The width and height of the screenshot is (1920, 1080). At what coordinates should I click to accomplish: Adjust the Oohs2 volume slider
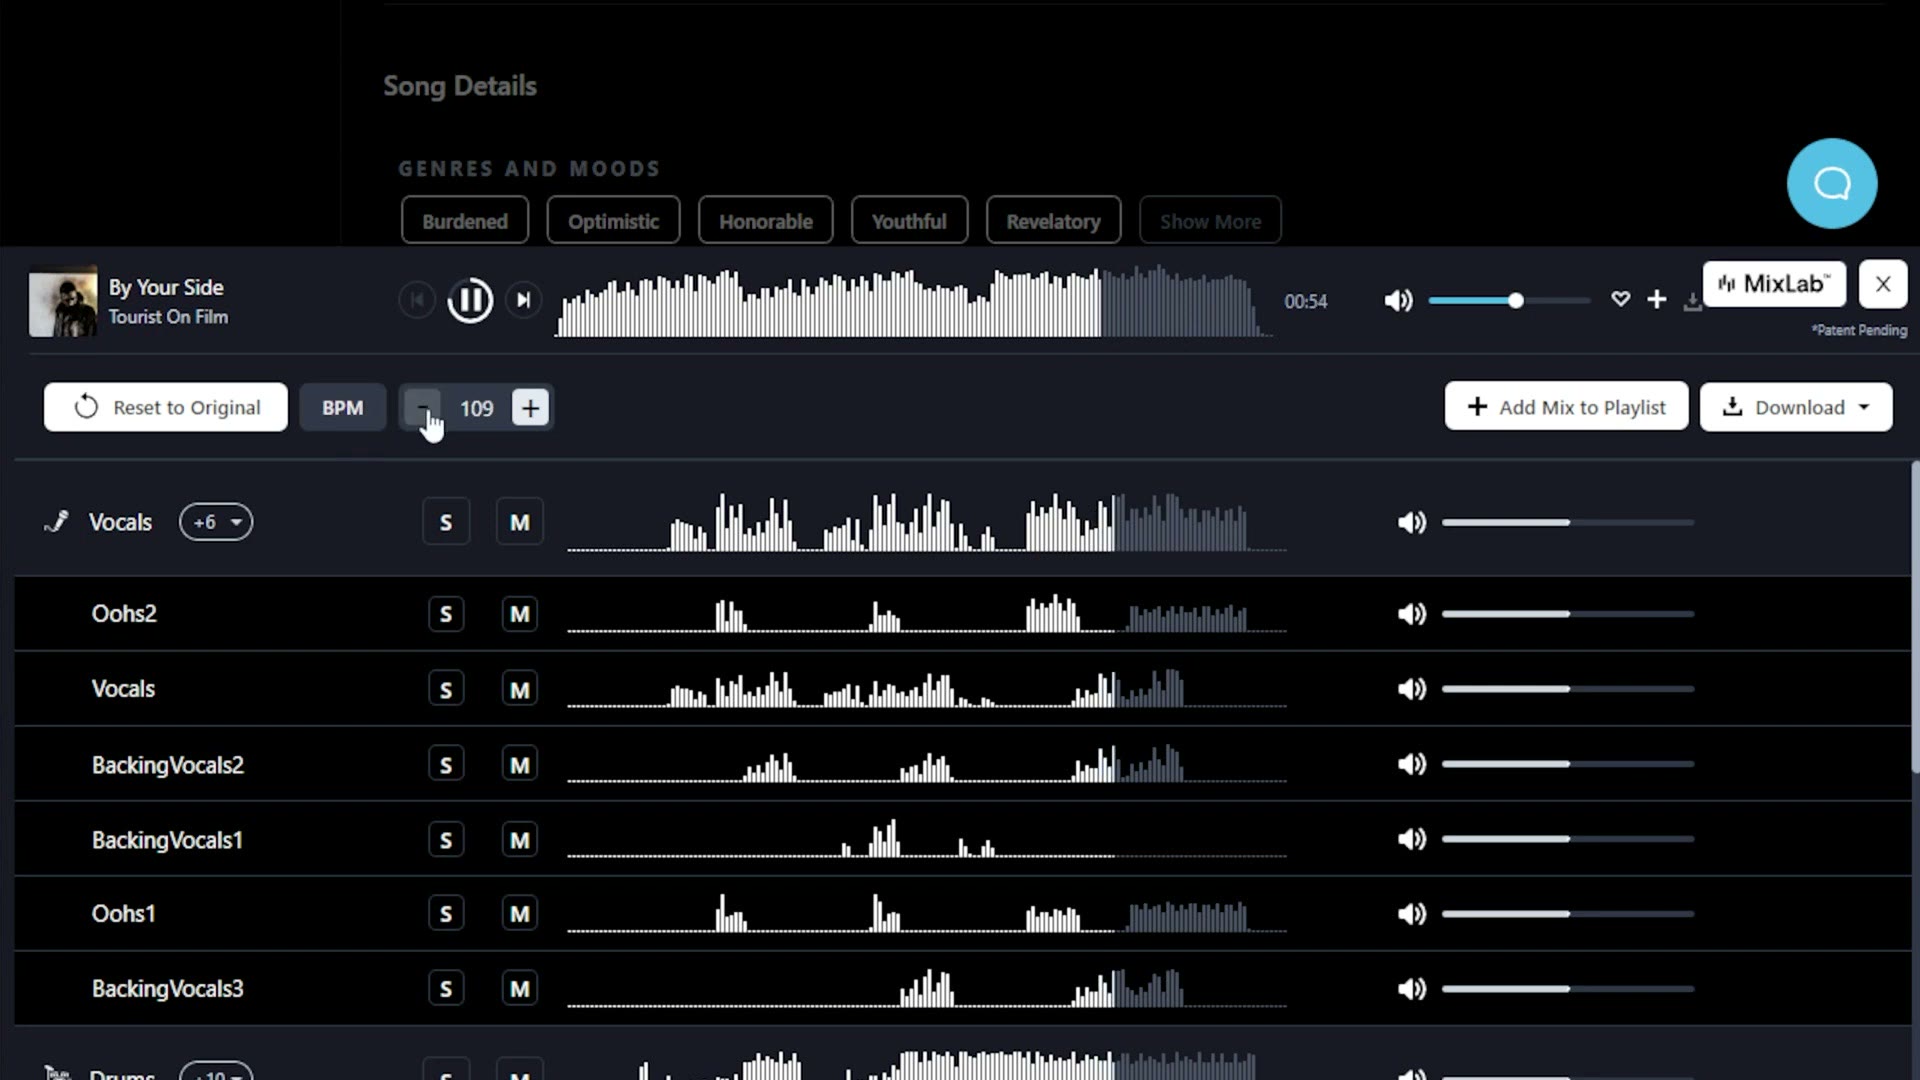pos(1568,614)
